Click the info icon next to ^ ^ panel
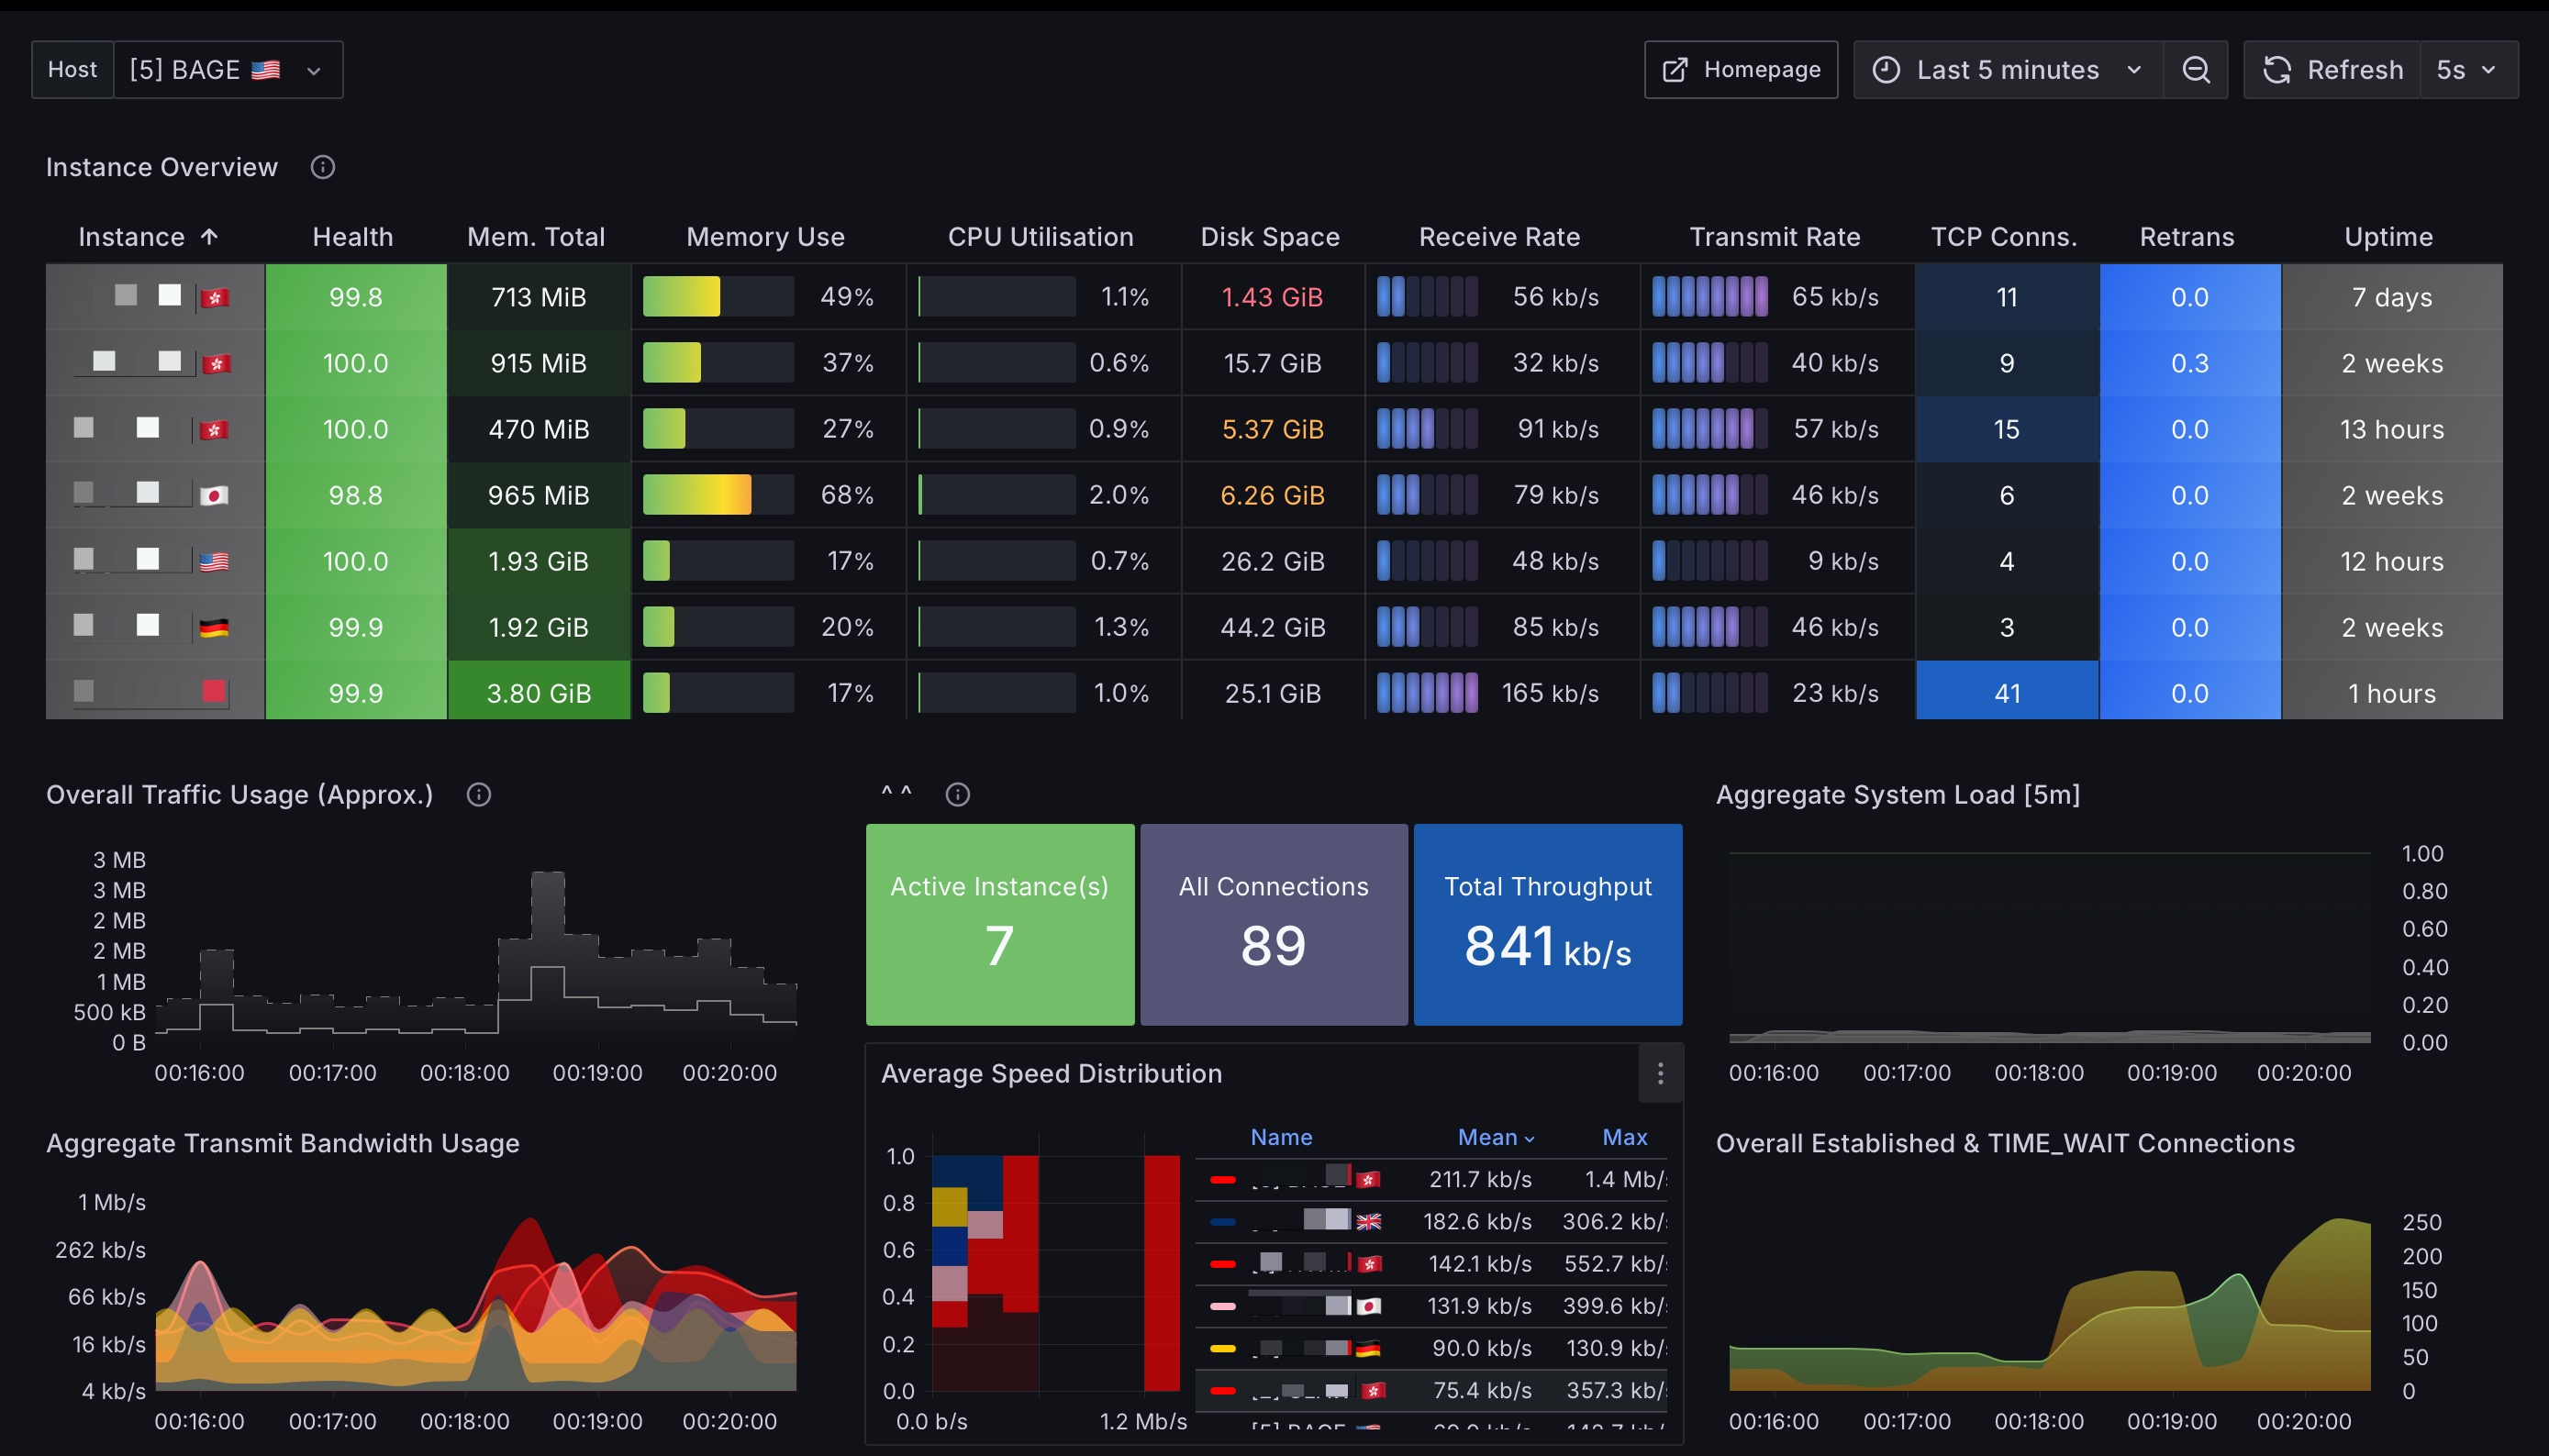The width and height of the screenshot is (2549, 1456). point(958,795)
